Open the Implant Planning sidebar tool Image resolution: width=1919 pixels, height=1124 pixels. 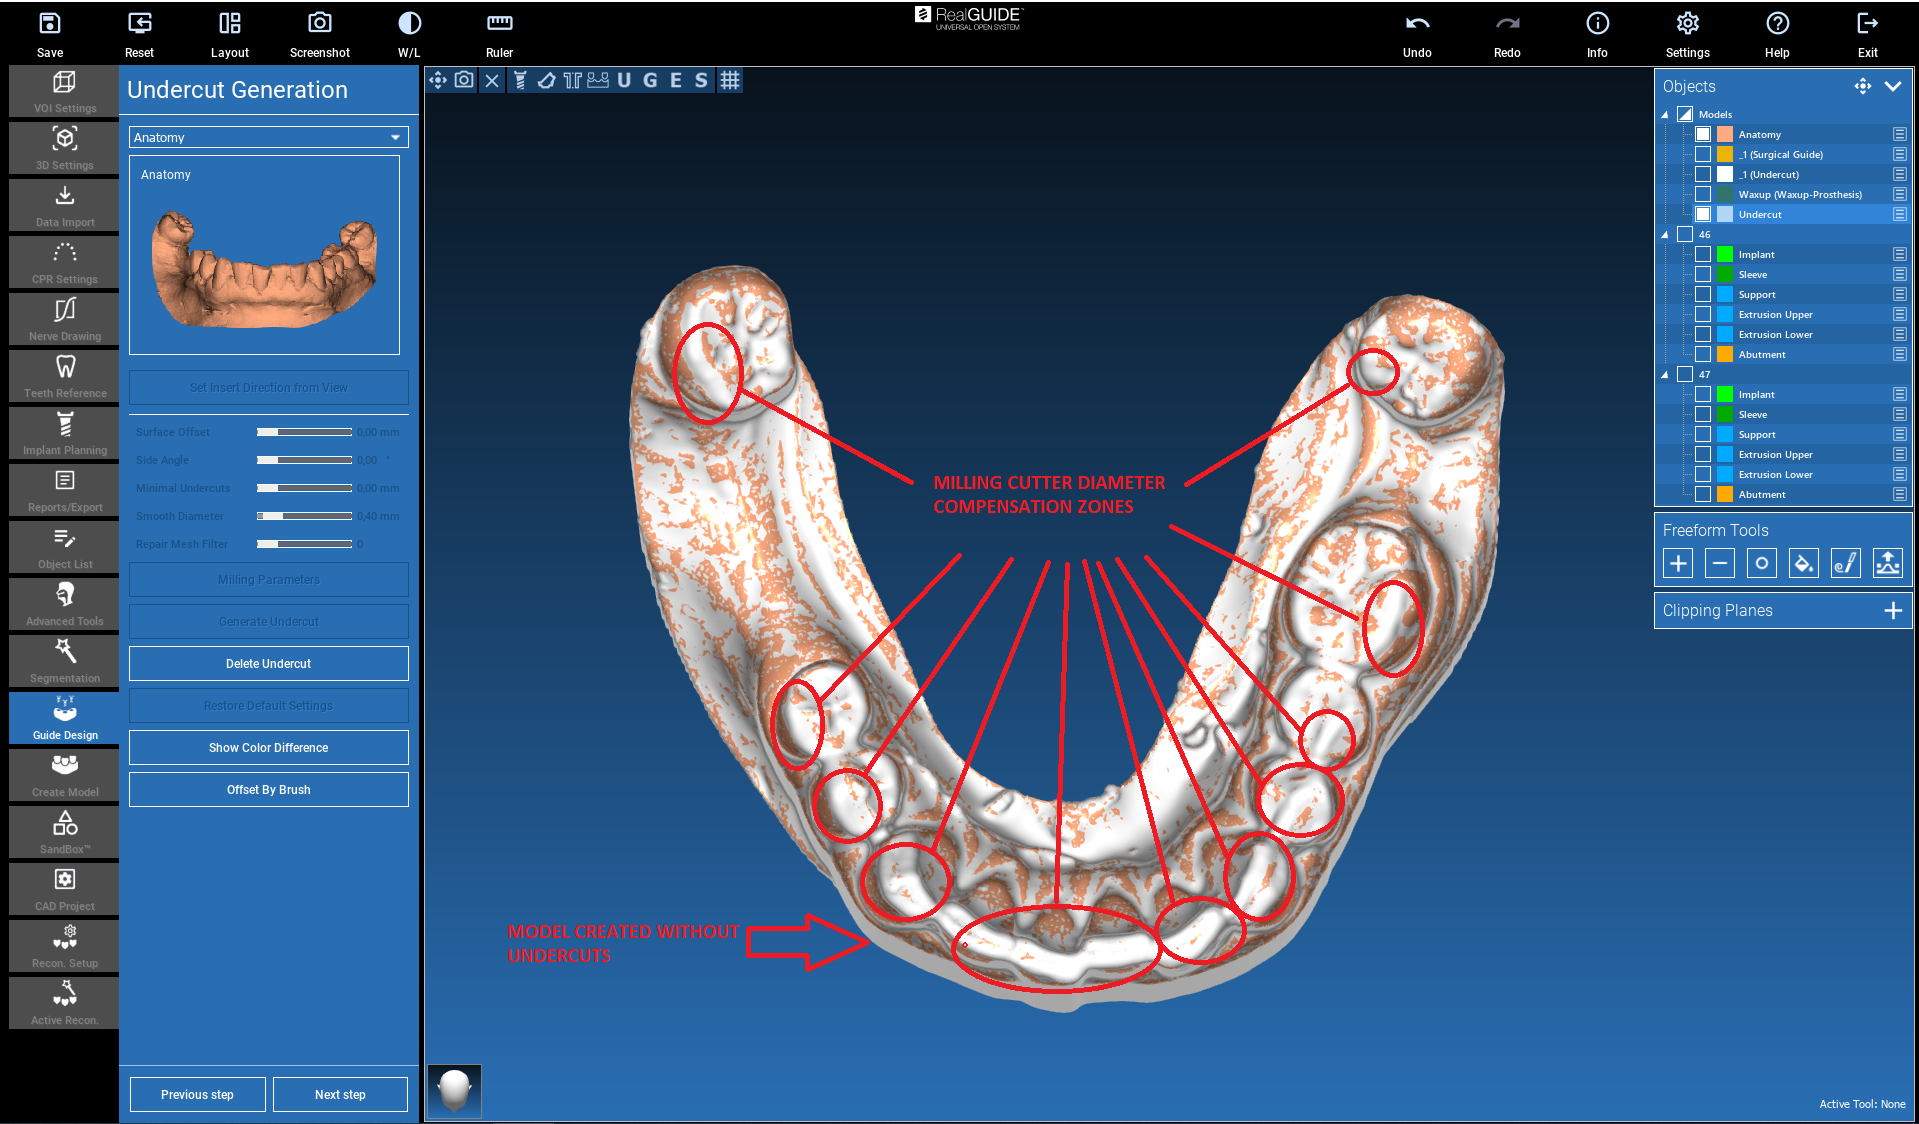pos(65,433)
